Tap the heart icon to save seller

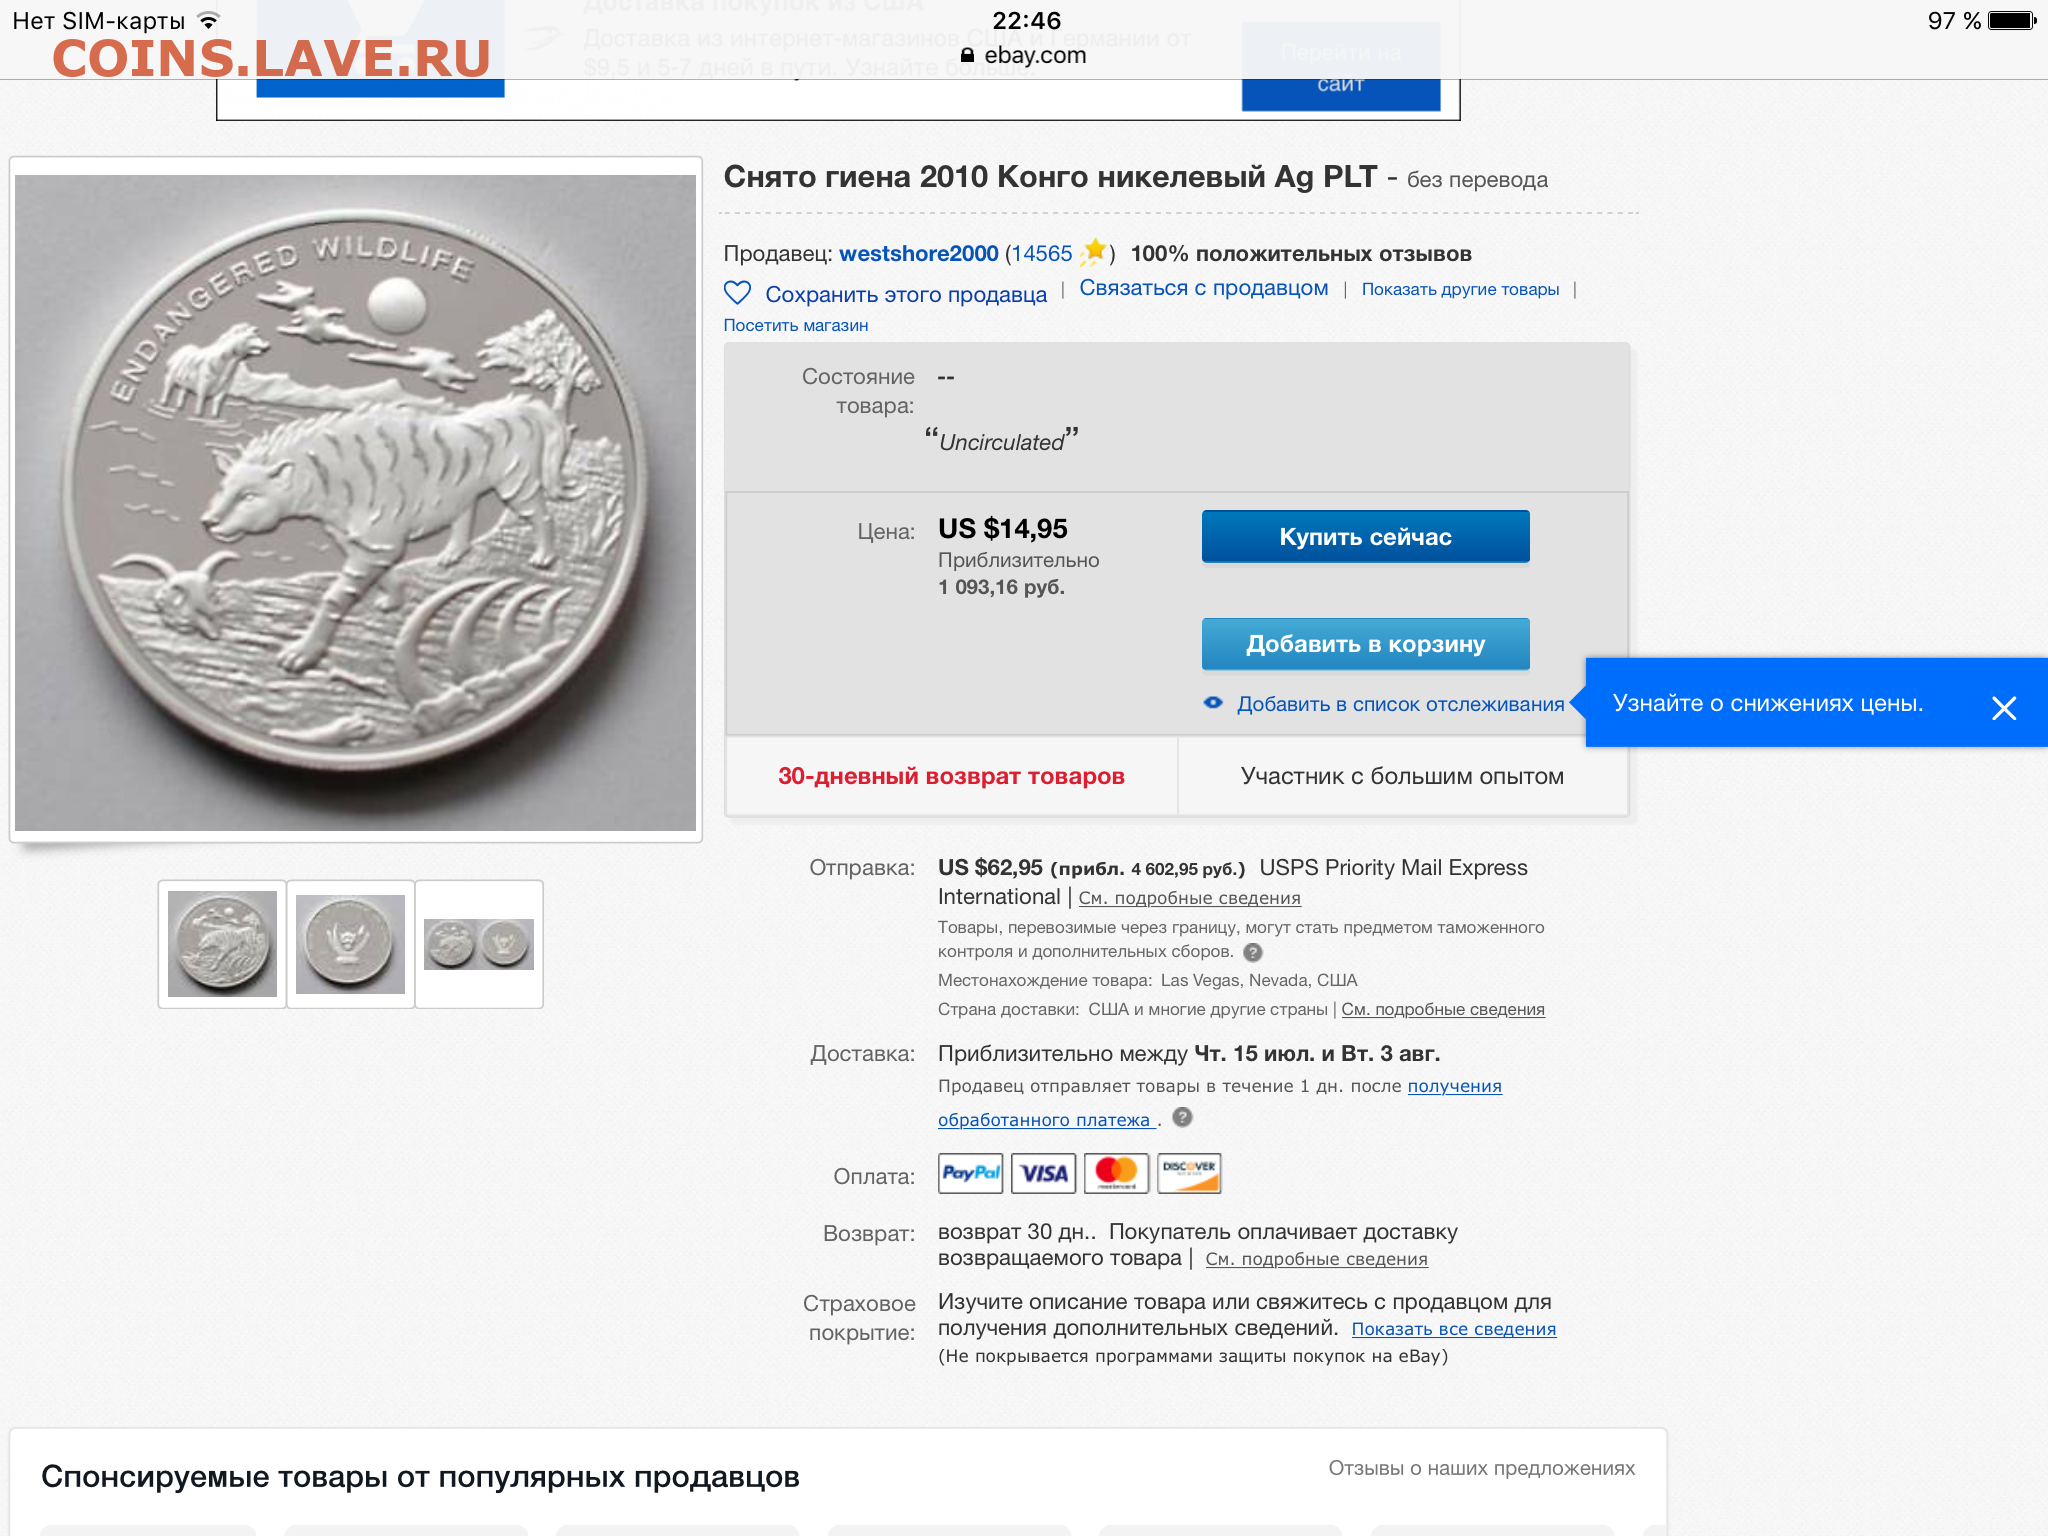(737, 293)
